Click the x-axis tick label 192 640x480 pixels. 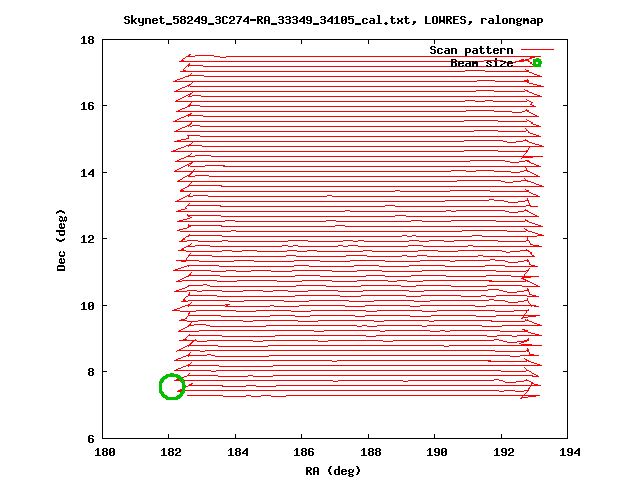504,452
